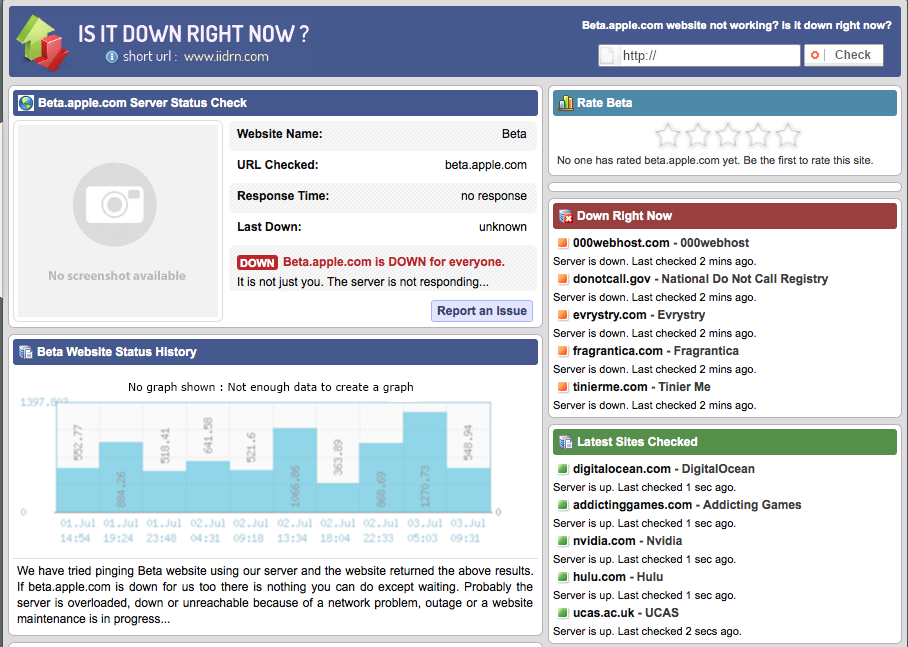Click the green status icon beside digitalocean.com
908x647 pixels.
click(562, 469)
